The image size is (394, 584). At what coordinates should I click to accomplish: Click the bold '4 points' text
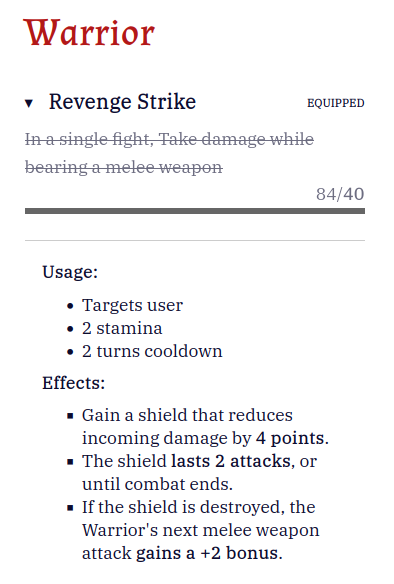tap(290, 438)
